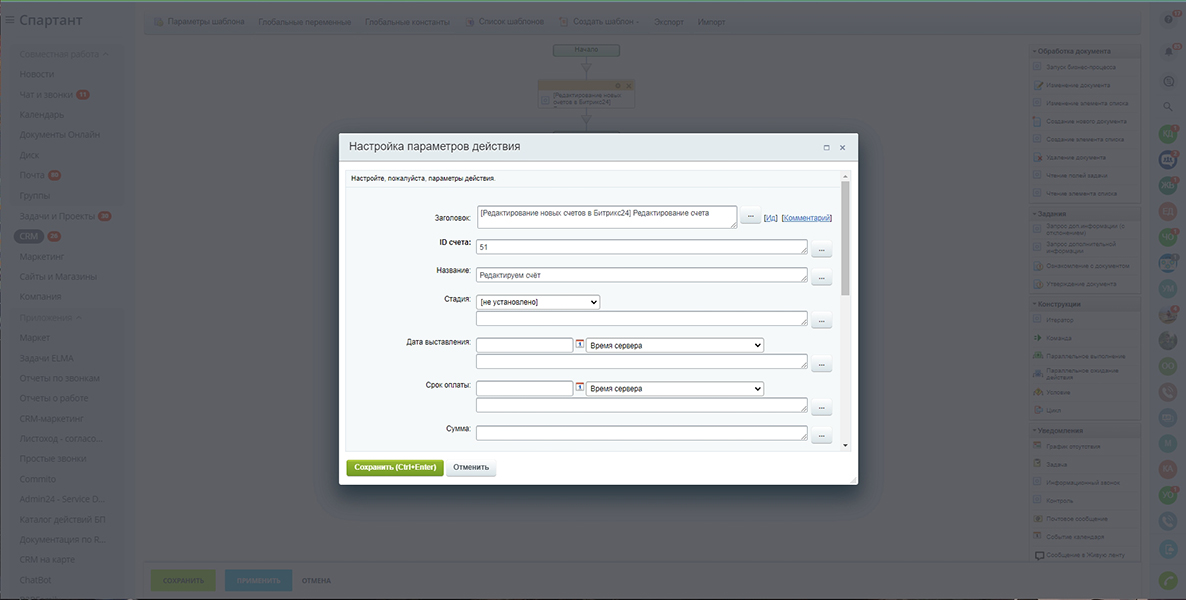
Task: Open the calendar picker for Срок оплаты
Action: coord(580,388)
